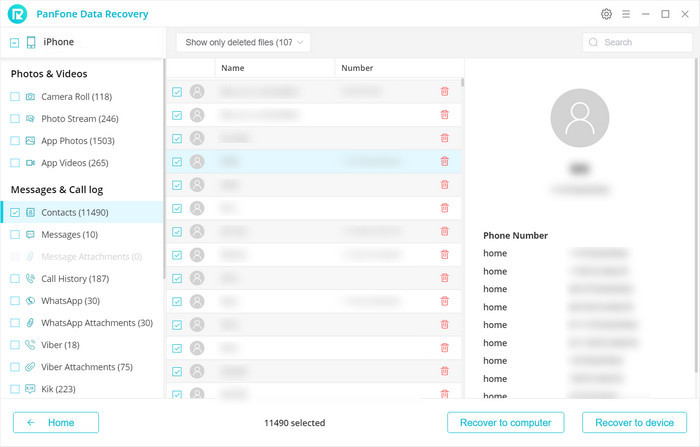Click the App Videos camcorder icon
Screen dimensions: 700x447
[30, 163]
